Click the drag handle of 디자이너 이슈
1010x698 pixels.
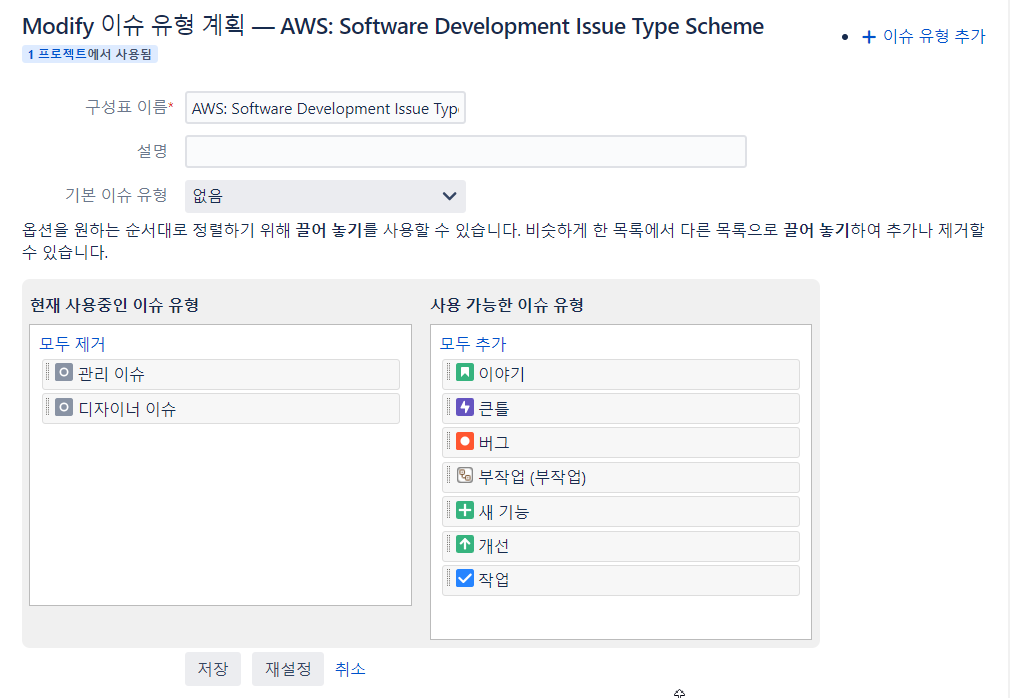(48, 406)
